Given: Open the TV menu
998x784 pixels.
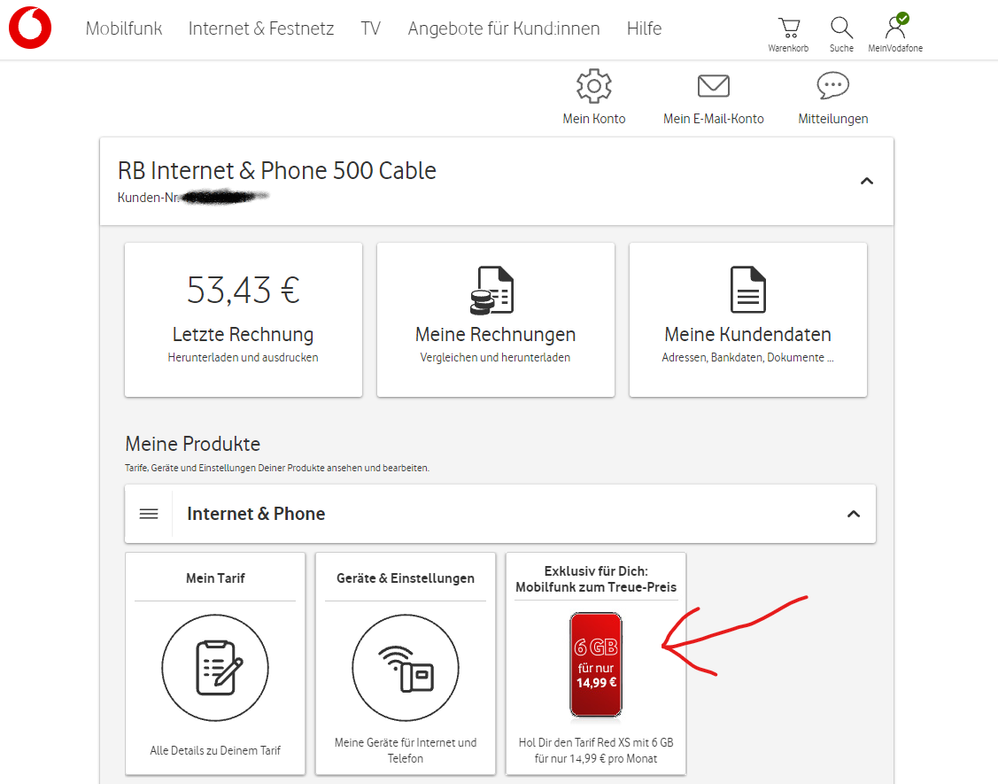Looking at the screenshot, I should [370, 29].
